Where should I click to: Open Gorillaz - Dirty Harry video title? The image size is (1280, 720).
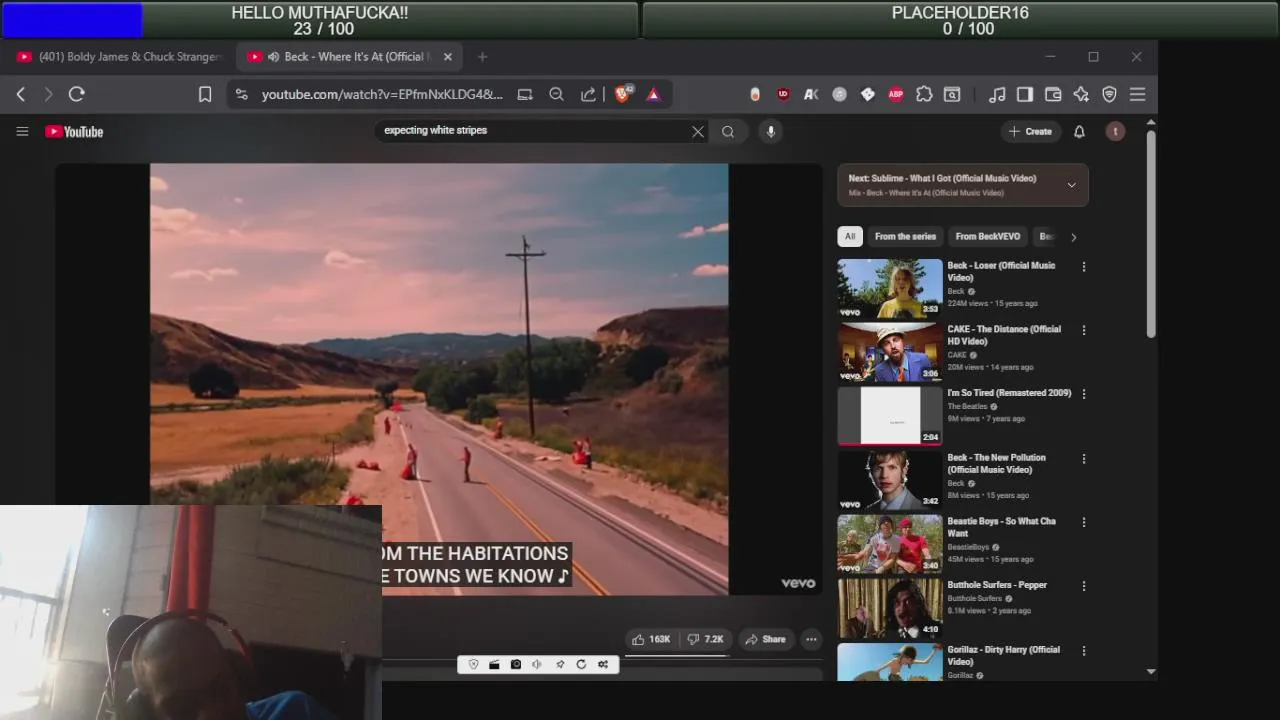click(x=1003, y=655)
